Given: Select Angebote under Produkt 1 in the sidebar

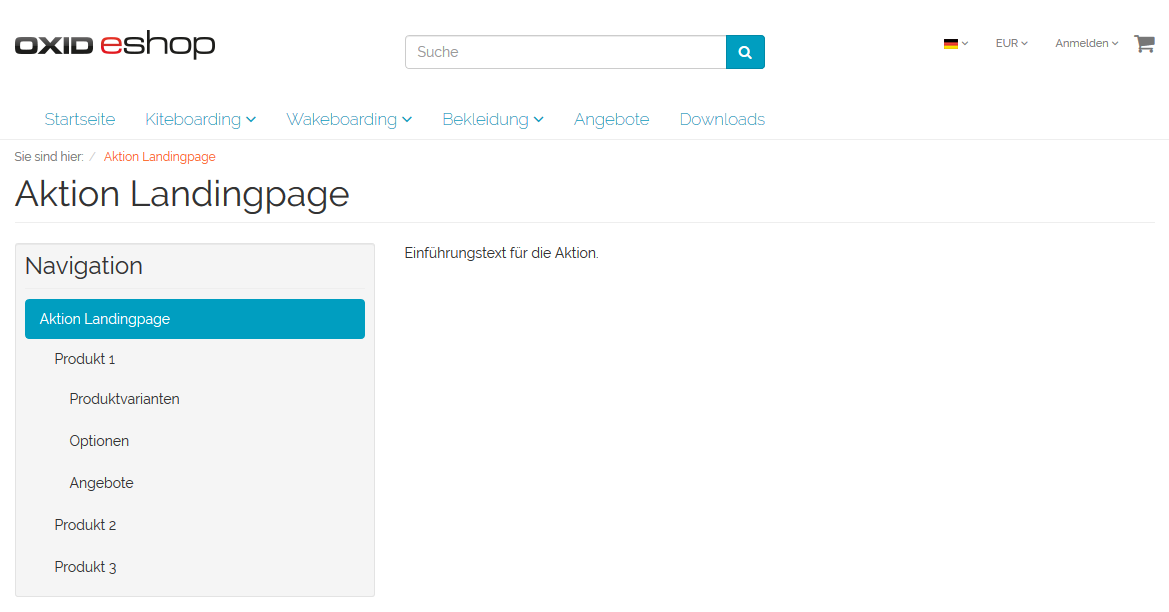Looking at the screenshot, I should pyautogui.click(x=101, y=483).
